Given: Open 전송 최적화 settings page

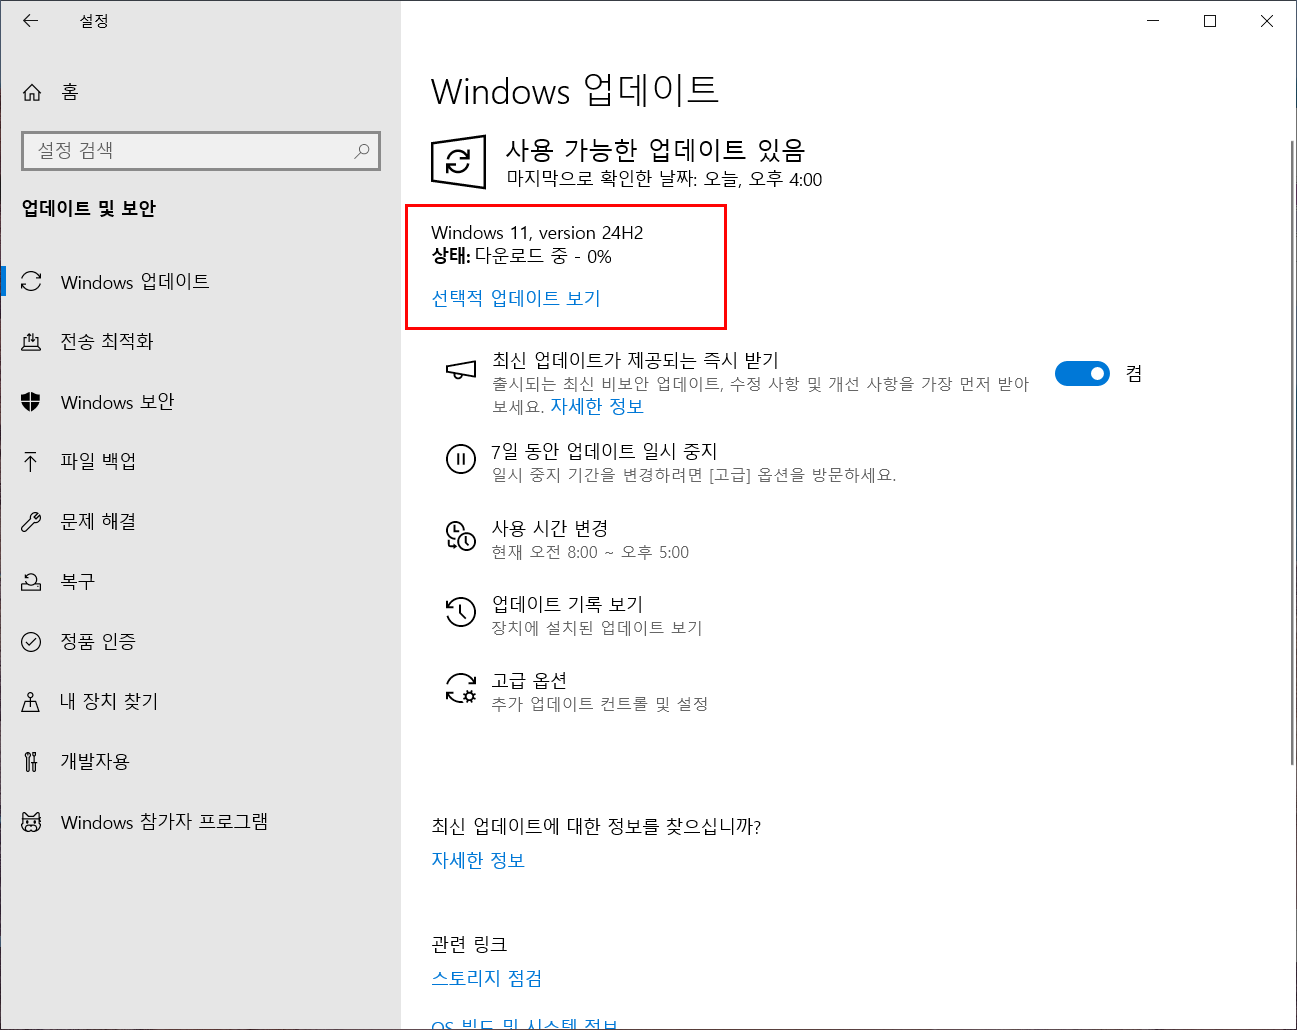Looking at the screenshot, I should pyautogui.click(x=200, y=342).
